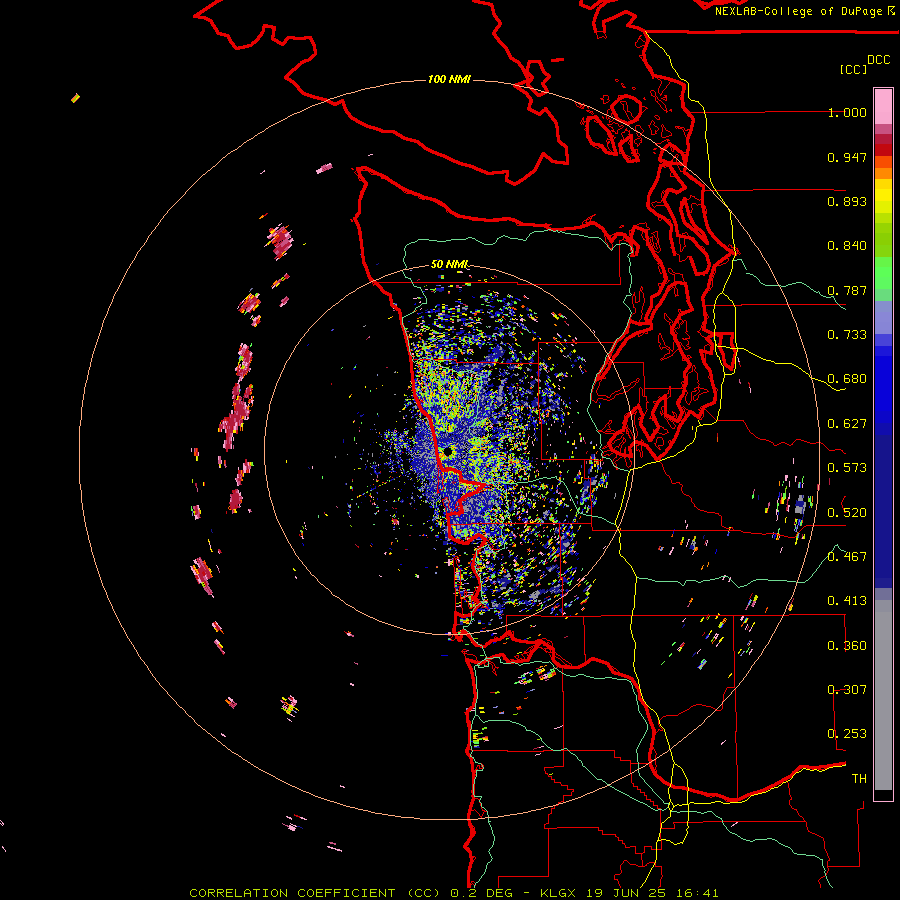Click the 0.893 legend value
The width and height of the screenshot is (900, 900).
[847, 201]
